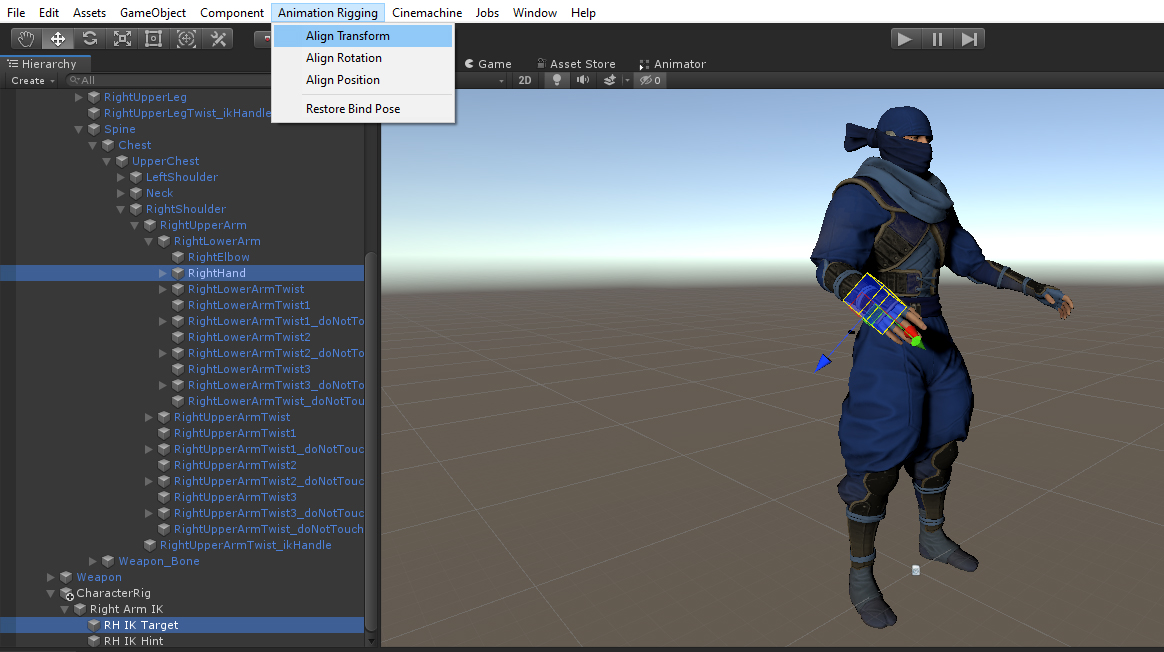Image resolution: width=1164 pixels, height=652 pixels.
Task: Select the Move tool
Action: click(58, 39)
